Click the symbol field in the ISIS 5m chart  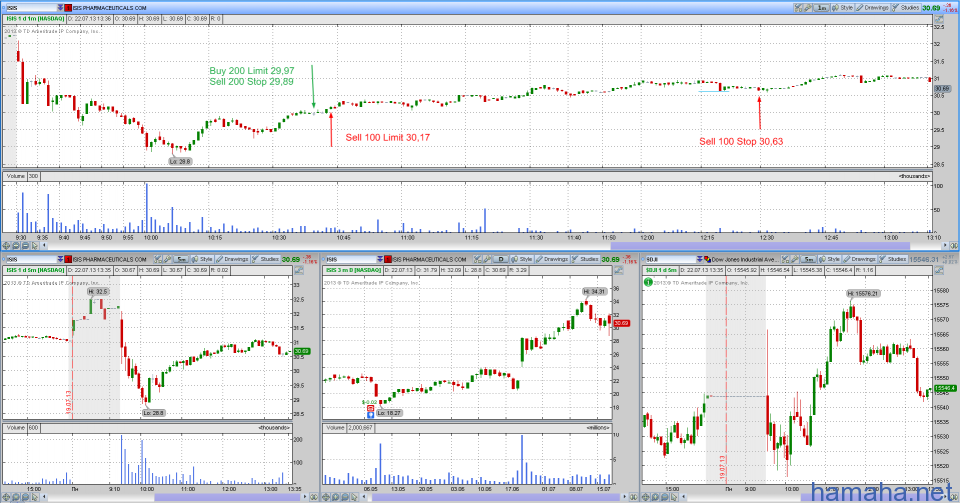(x=32, y=259)
